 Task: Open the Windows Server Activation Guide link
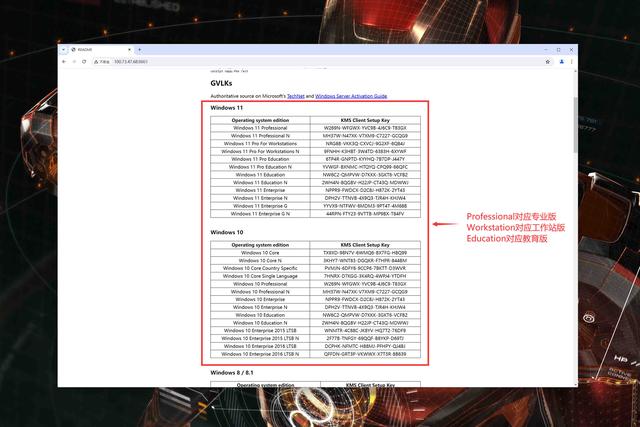coord(351,96)
